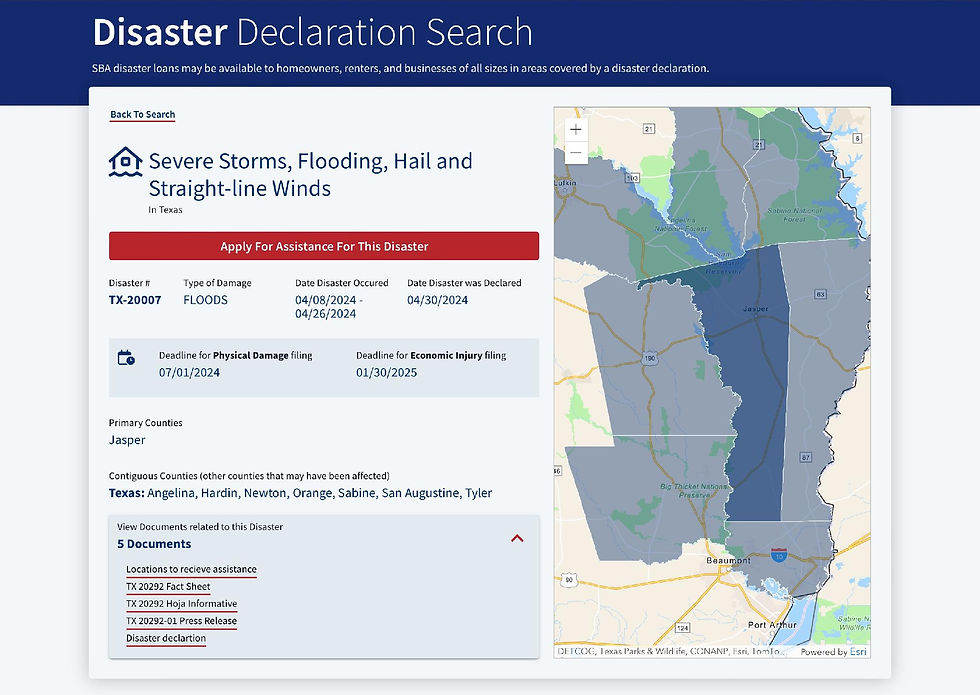Viewport: 980px width, 695px height.
Task: Click the highway 190 shield on map
Action: pyautogui.click(x=650, y=358)
